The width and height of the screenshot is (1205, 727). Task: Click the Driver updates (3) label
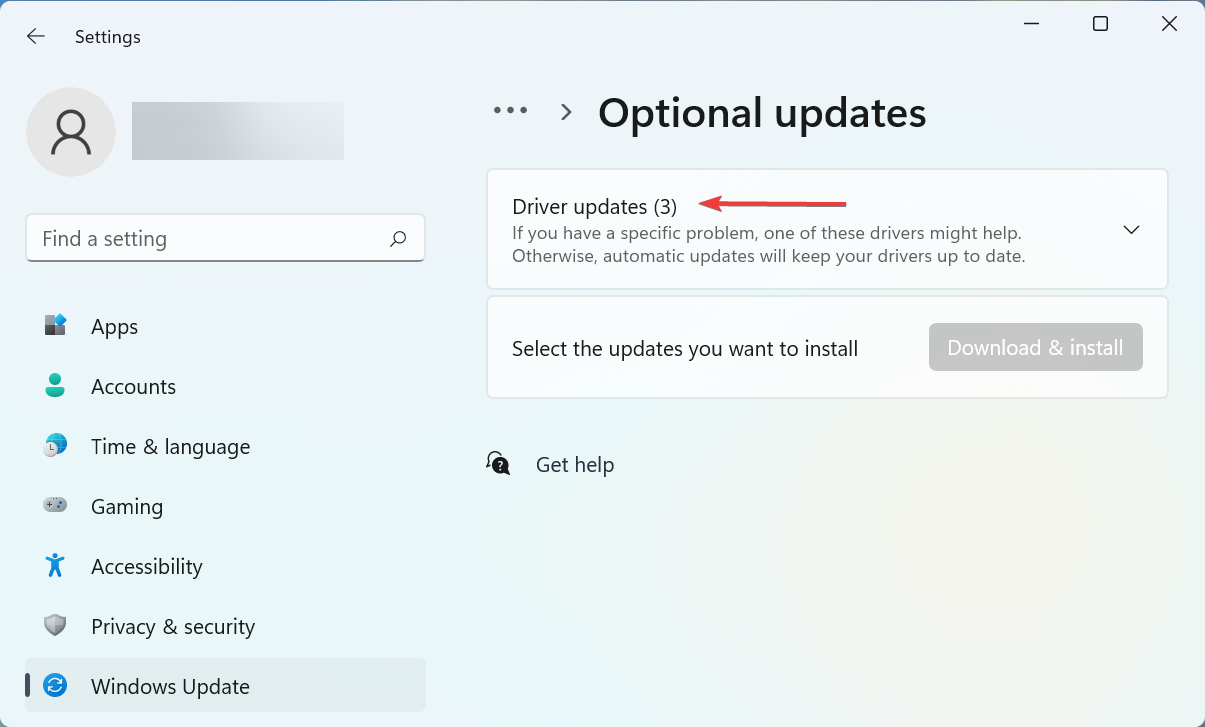pos(594,206)
